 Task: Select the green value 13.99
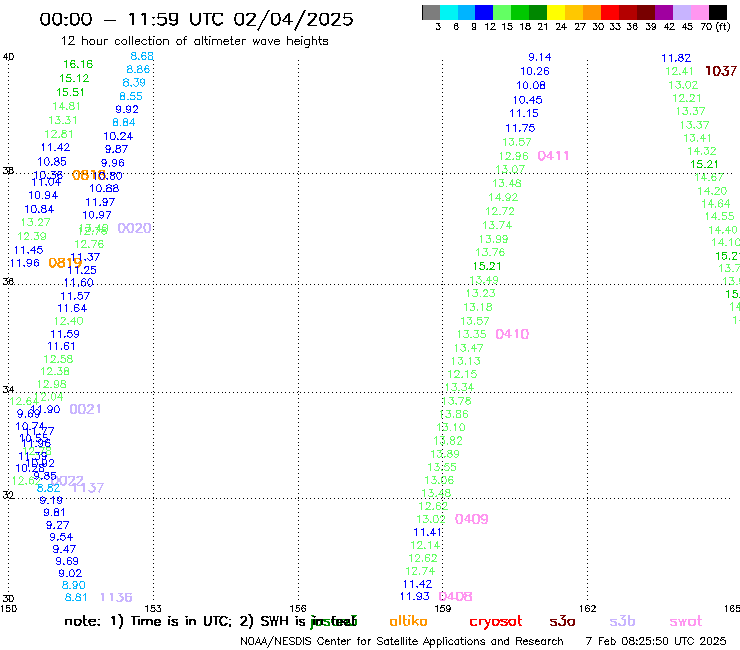pos(494,239)
